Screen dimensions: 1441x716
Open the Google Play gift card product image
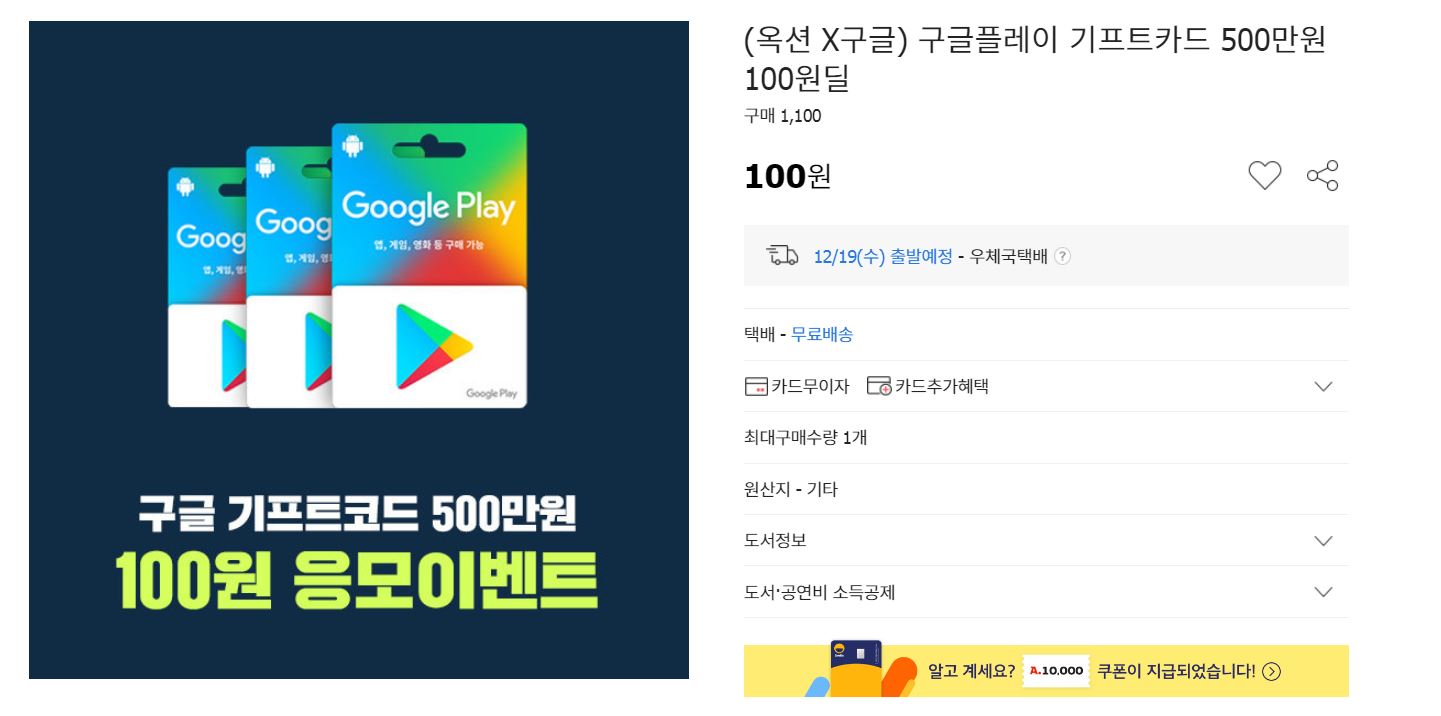(359, 350)
